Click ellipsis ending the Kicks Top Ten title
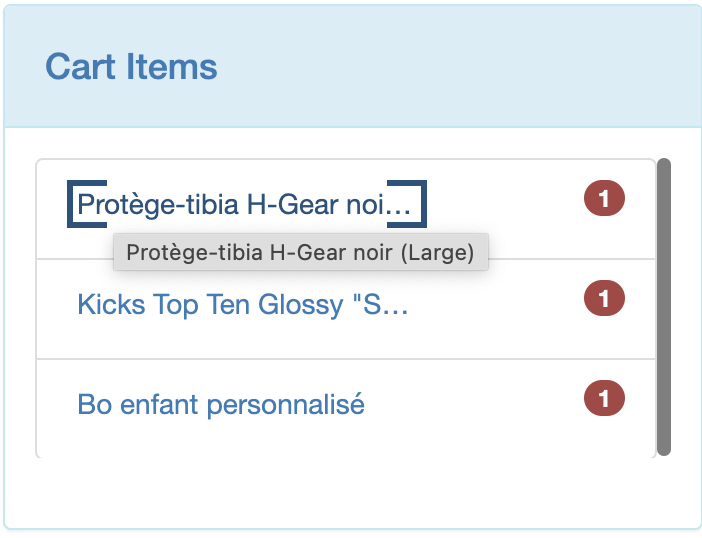 point(397,306)
